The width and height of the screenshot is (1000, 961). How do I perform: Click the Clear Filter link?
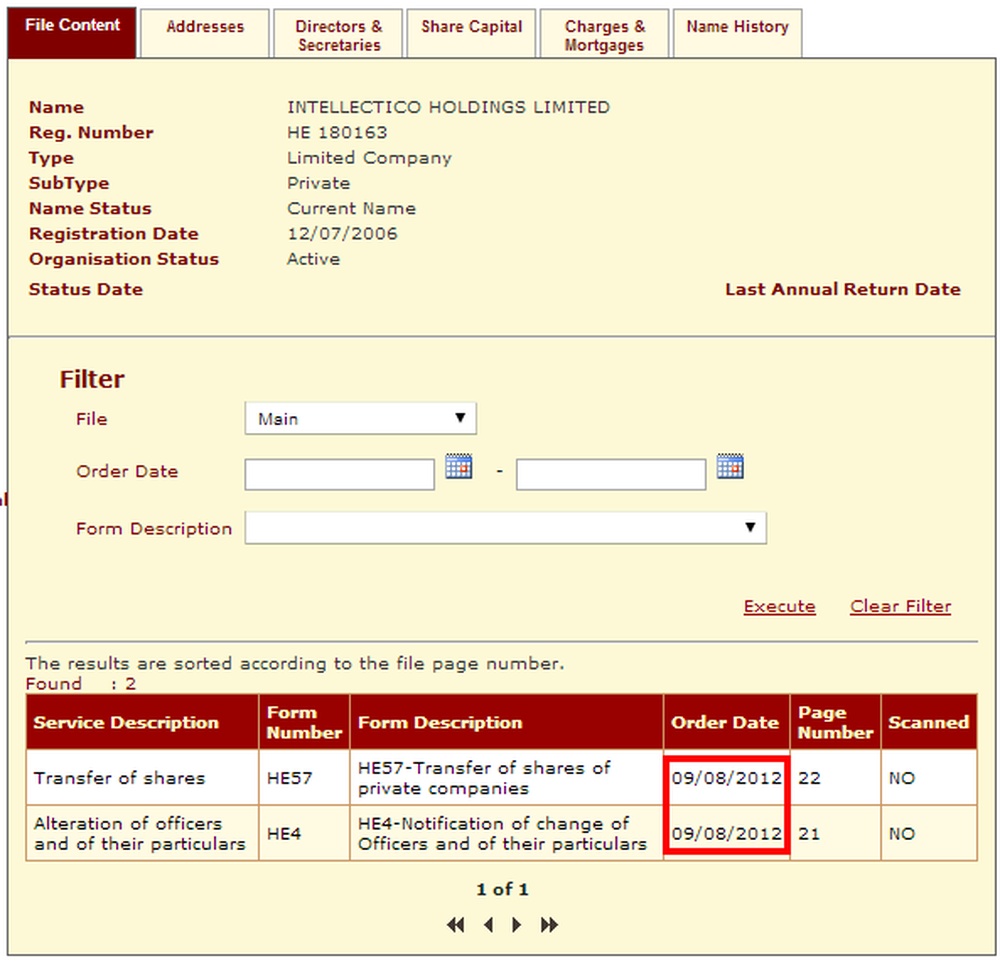coord(901,606)
